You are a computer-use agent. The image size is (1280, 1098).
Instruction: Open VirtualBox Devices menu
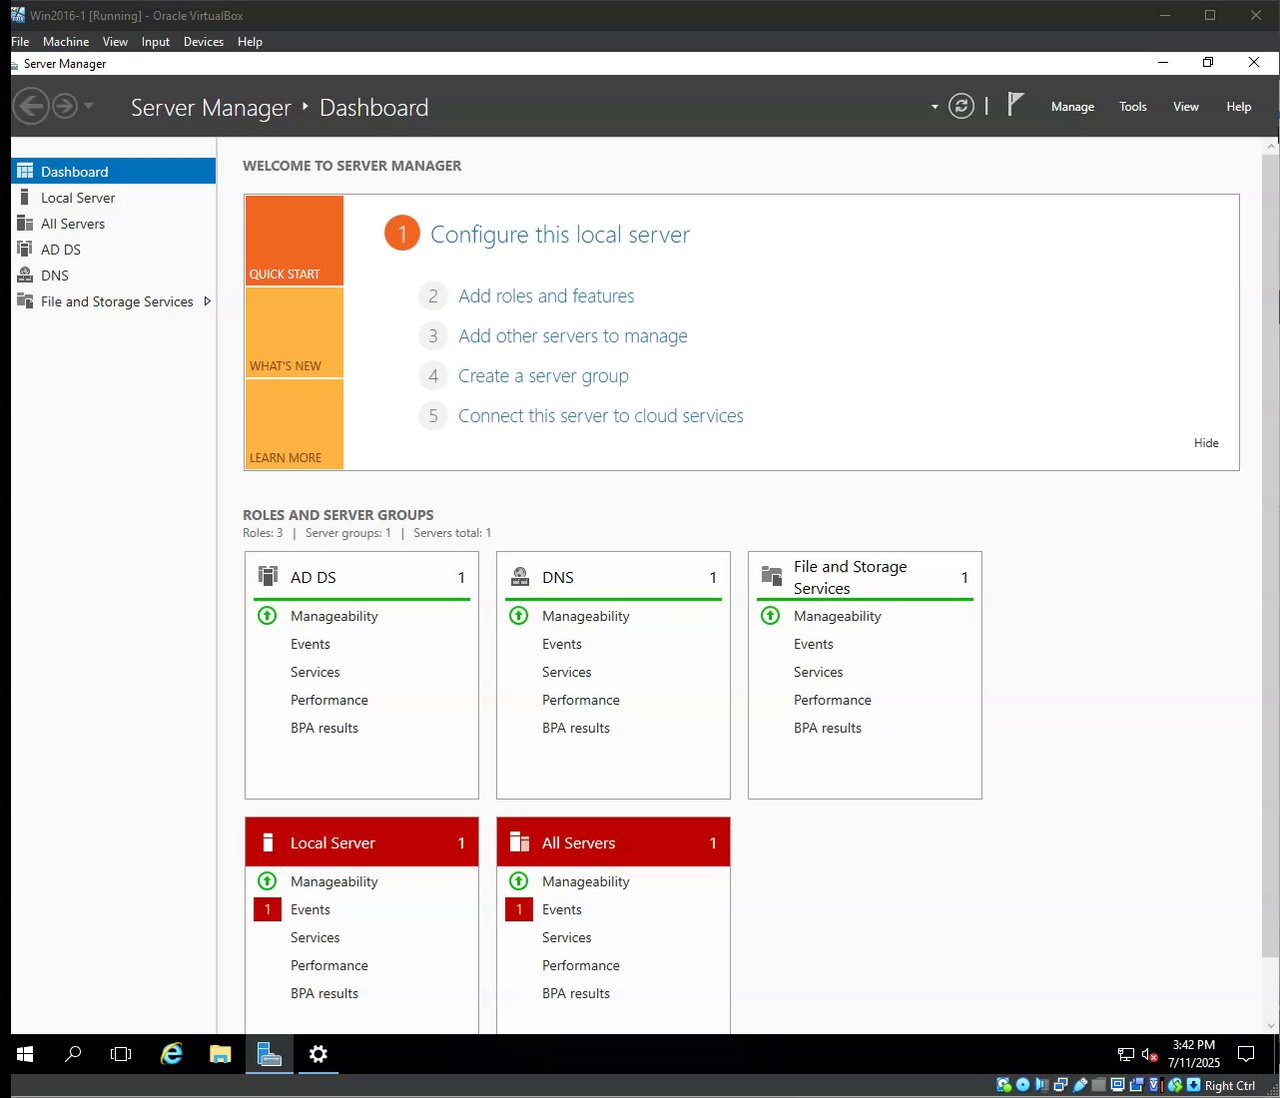tap(203, 41)
